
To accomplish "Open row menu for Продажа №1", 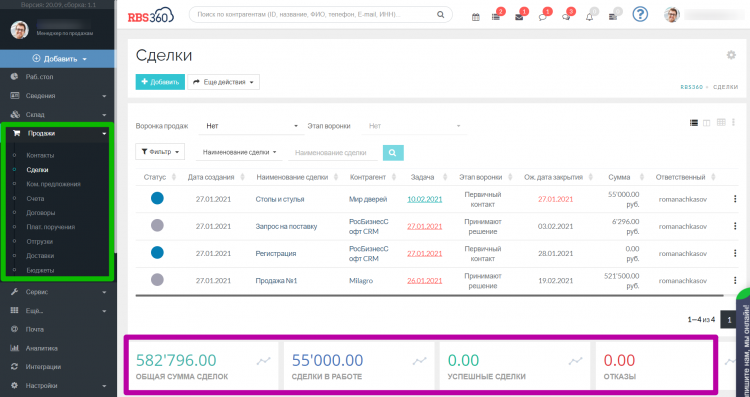I will 735,280.
